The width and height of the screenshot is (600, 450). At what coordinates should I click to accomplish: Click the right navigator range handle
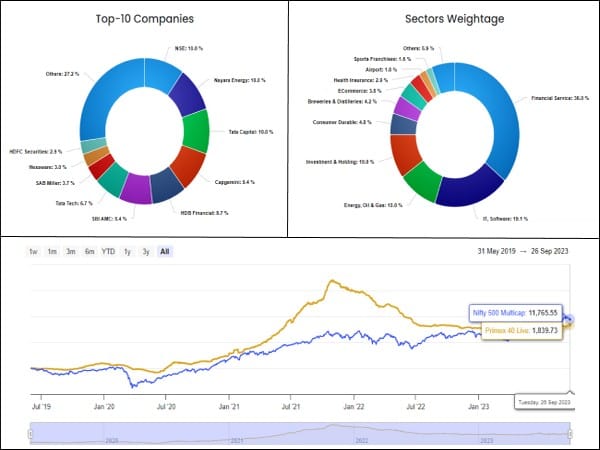571,434
